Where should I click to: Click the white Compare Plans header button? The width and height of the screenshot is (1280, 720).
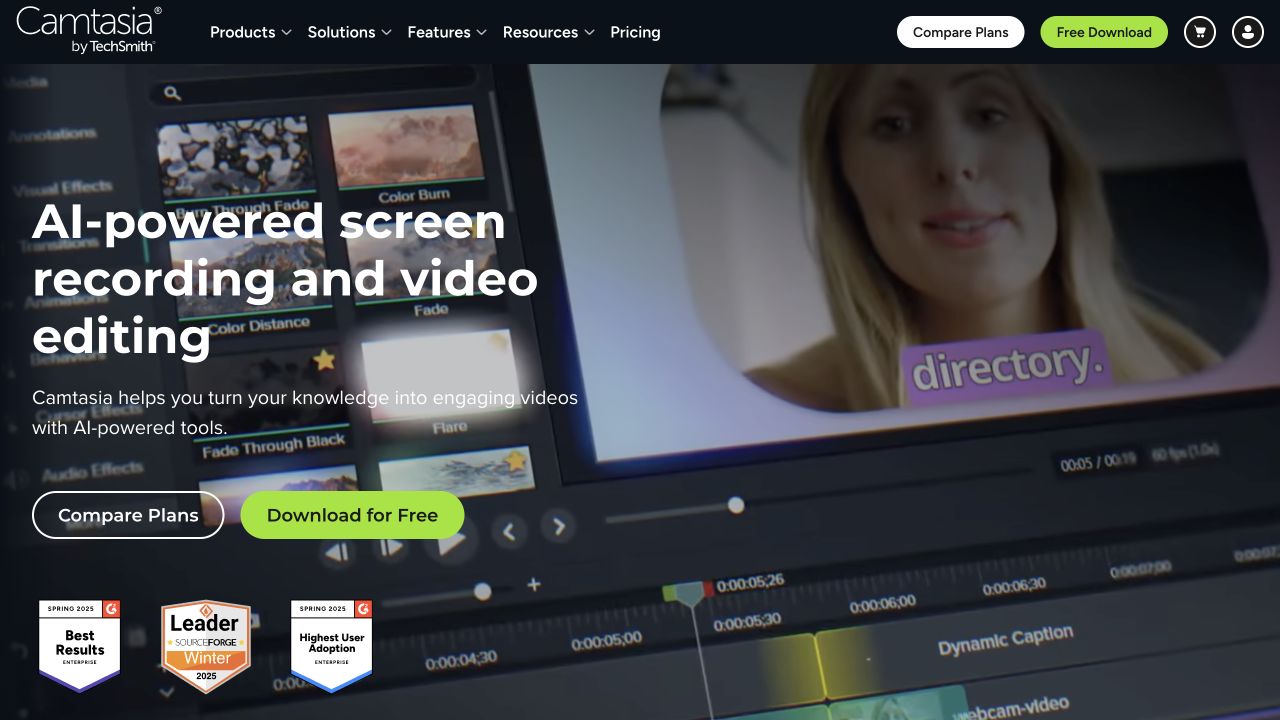pyautogui.click(x=960, y=32)
